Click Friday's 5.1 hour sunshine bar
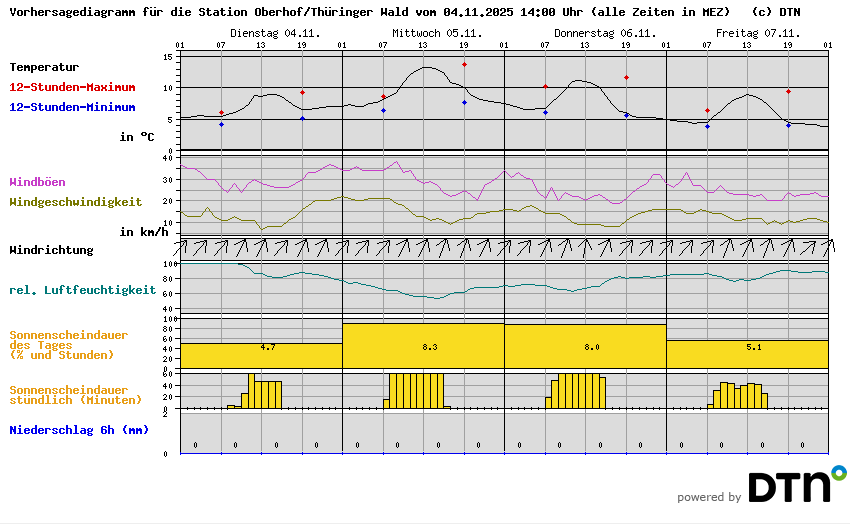850x524 pixels. [747, 354]
